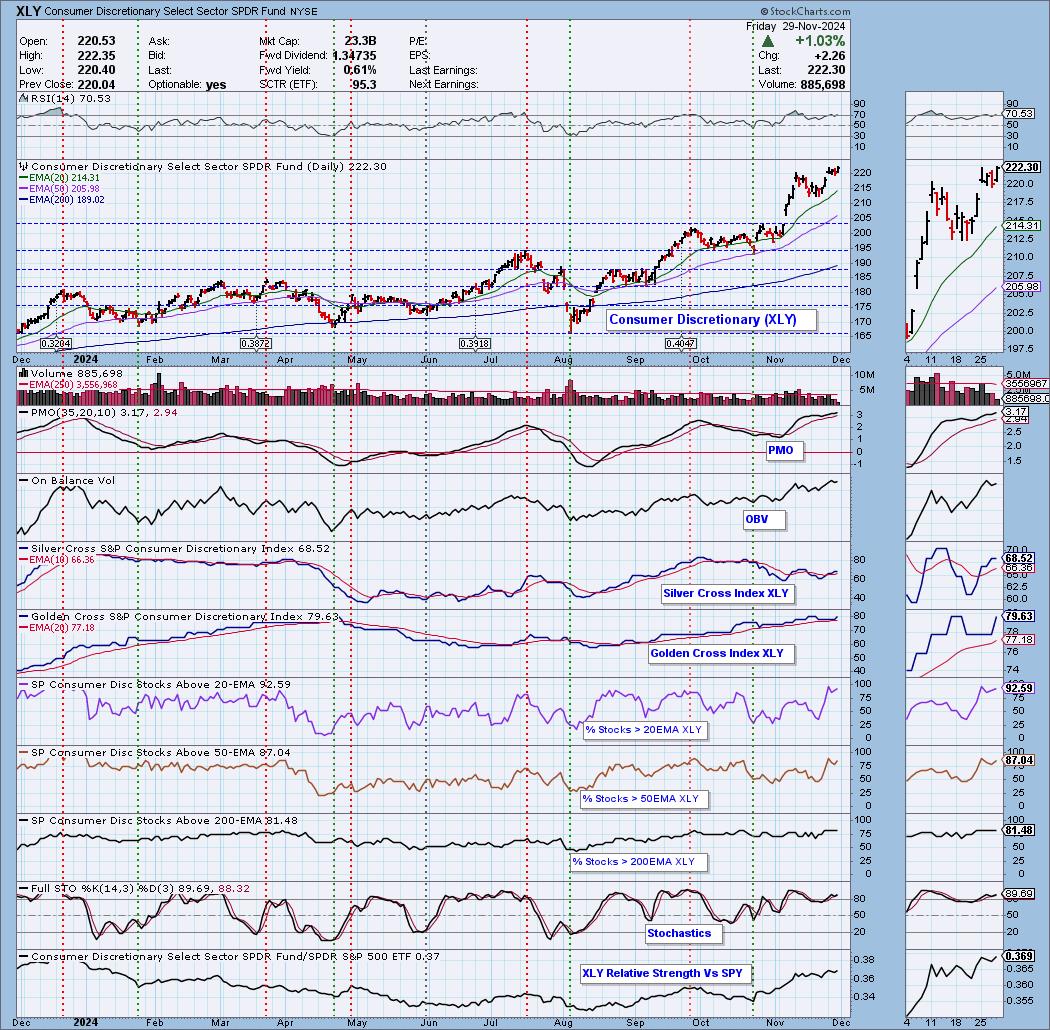The image size is (1050, 1030).
Task: Click the Prev Close value 220.04
Action: [x=96, y=85]
